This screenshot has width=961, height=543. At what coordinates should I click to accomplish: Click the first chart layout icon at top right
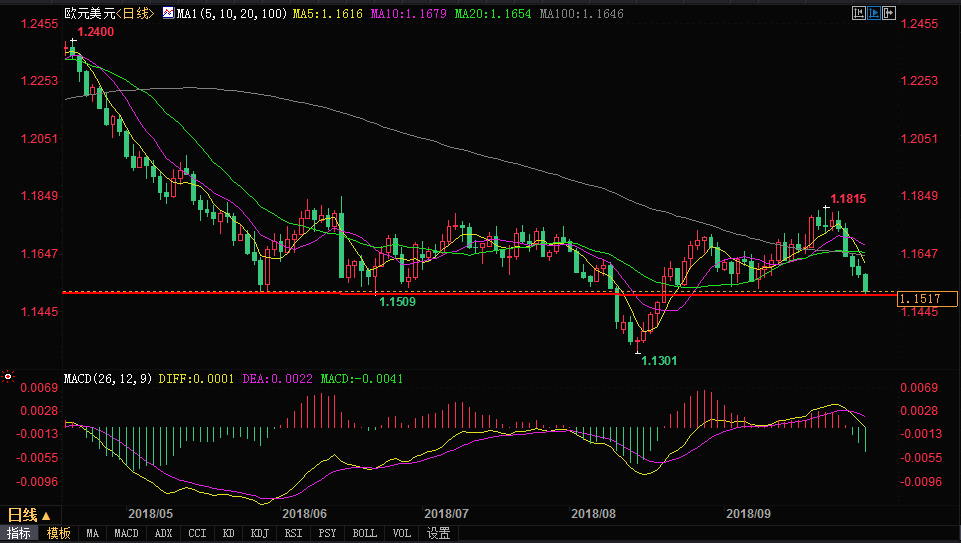tap(859, 14)
